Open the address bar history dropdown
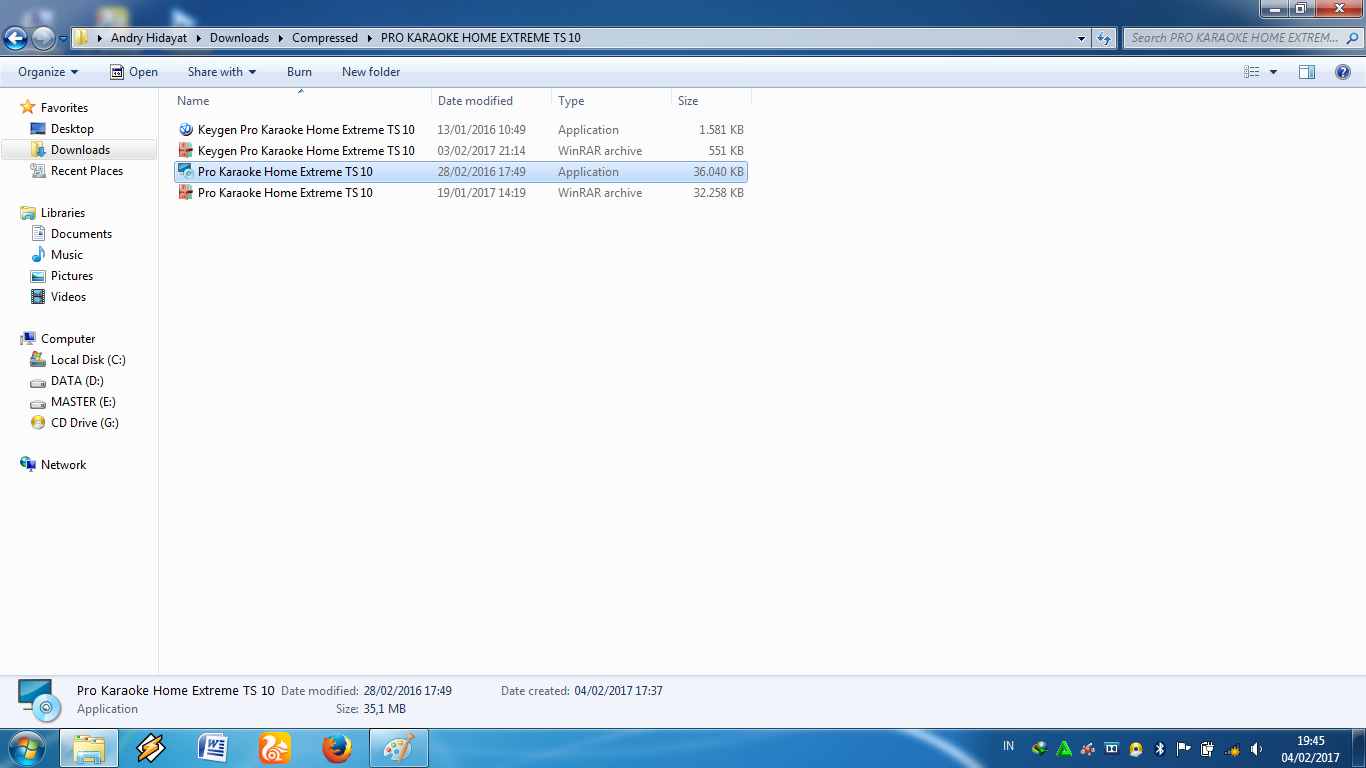 point(1082,38)
